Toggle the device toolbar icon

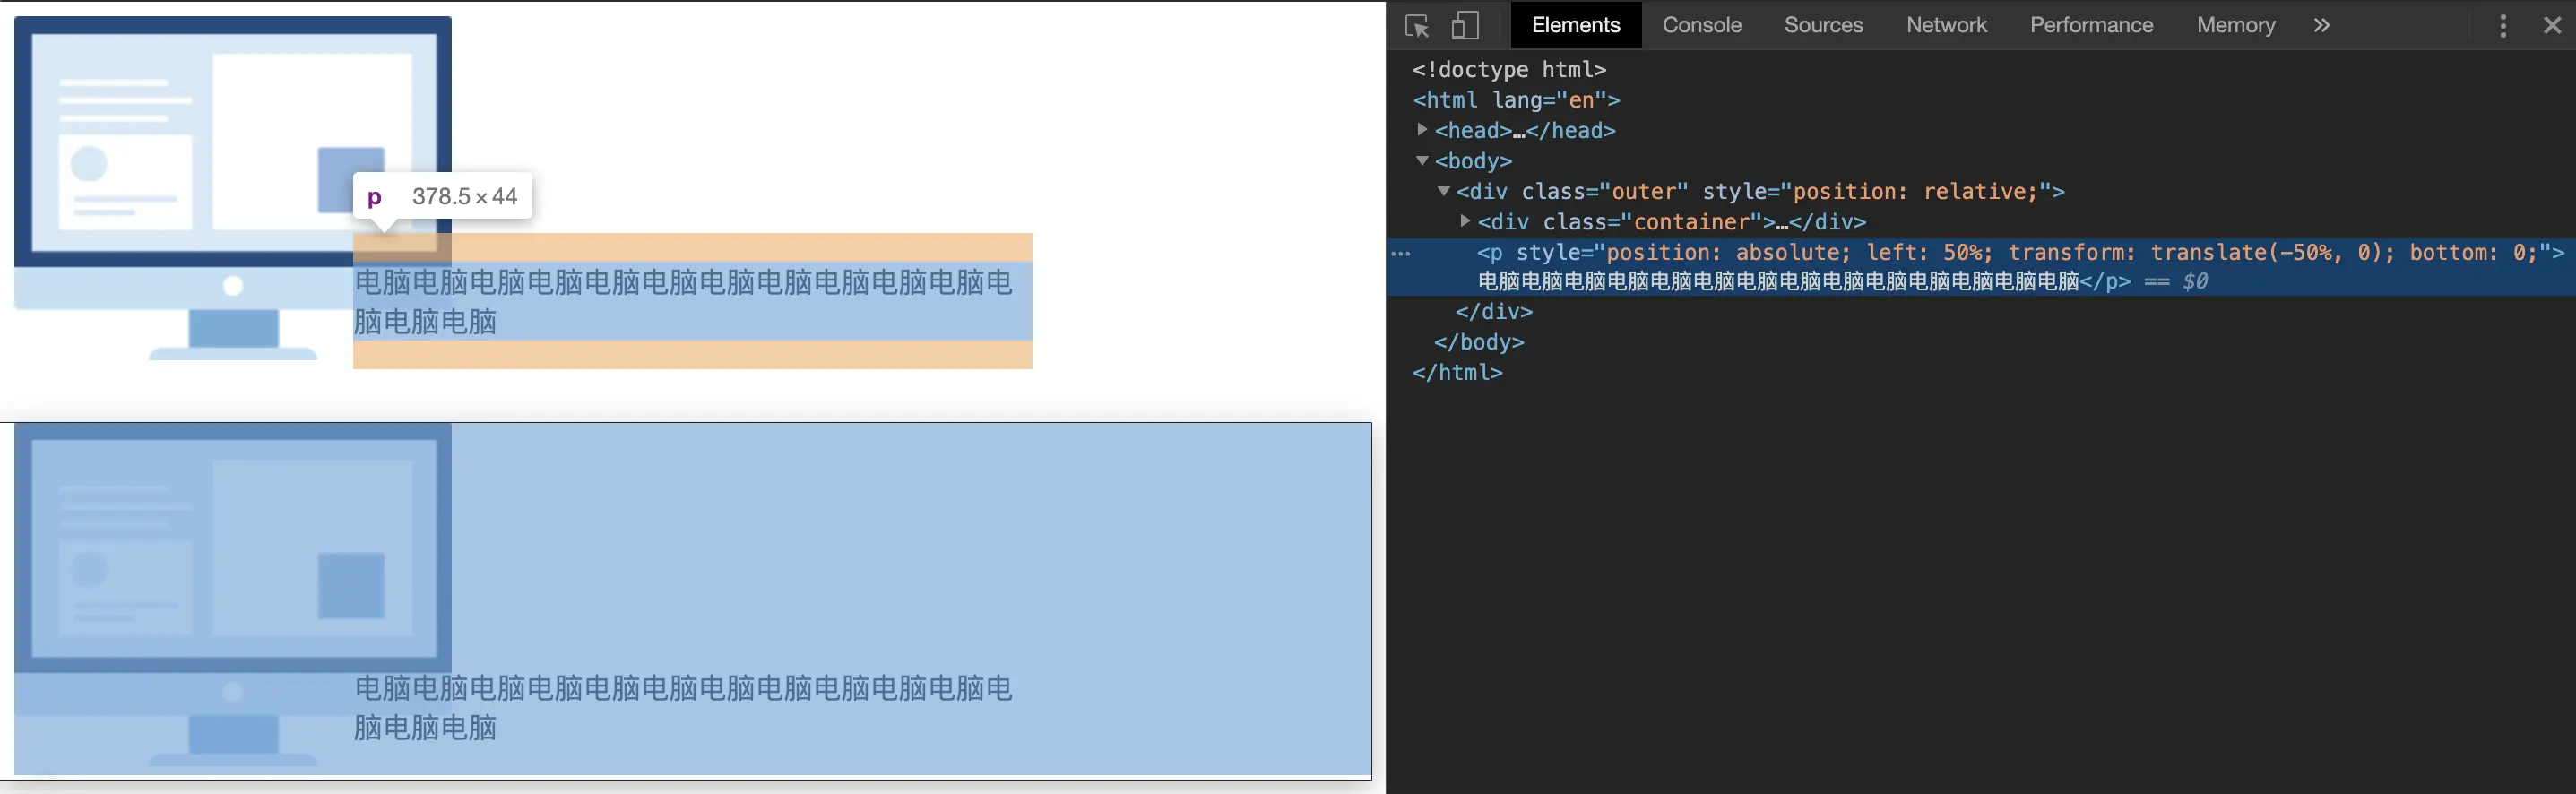coord(1465,25)
